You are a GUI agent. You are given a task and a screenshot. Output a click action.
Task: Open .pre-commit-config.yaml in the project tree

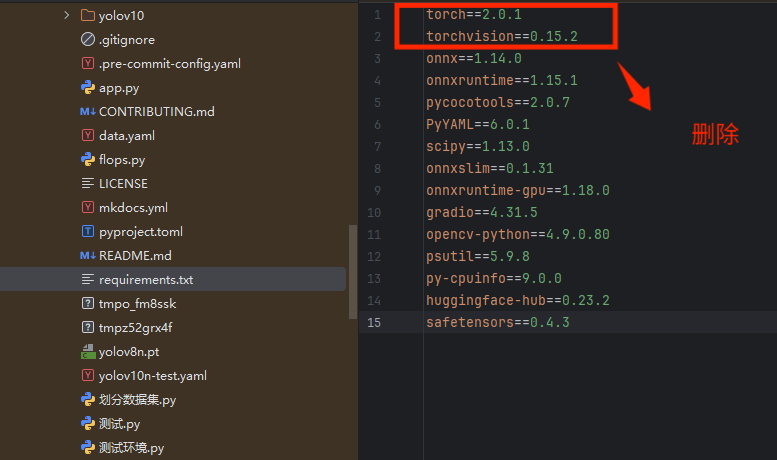click(x=170, y=64)
